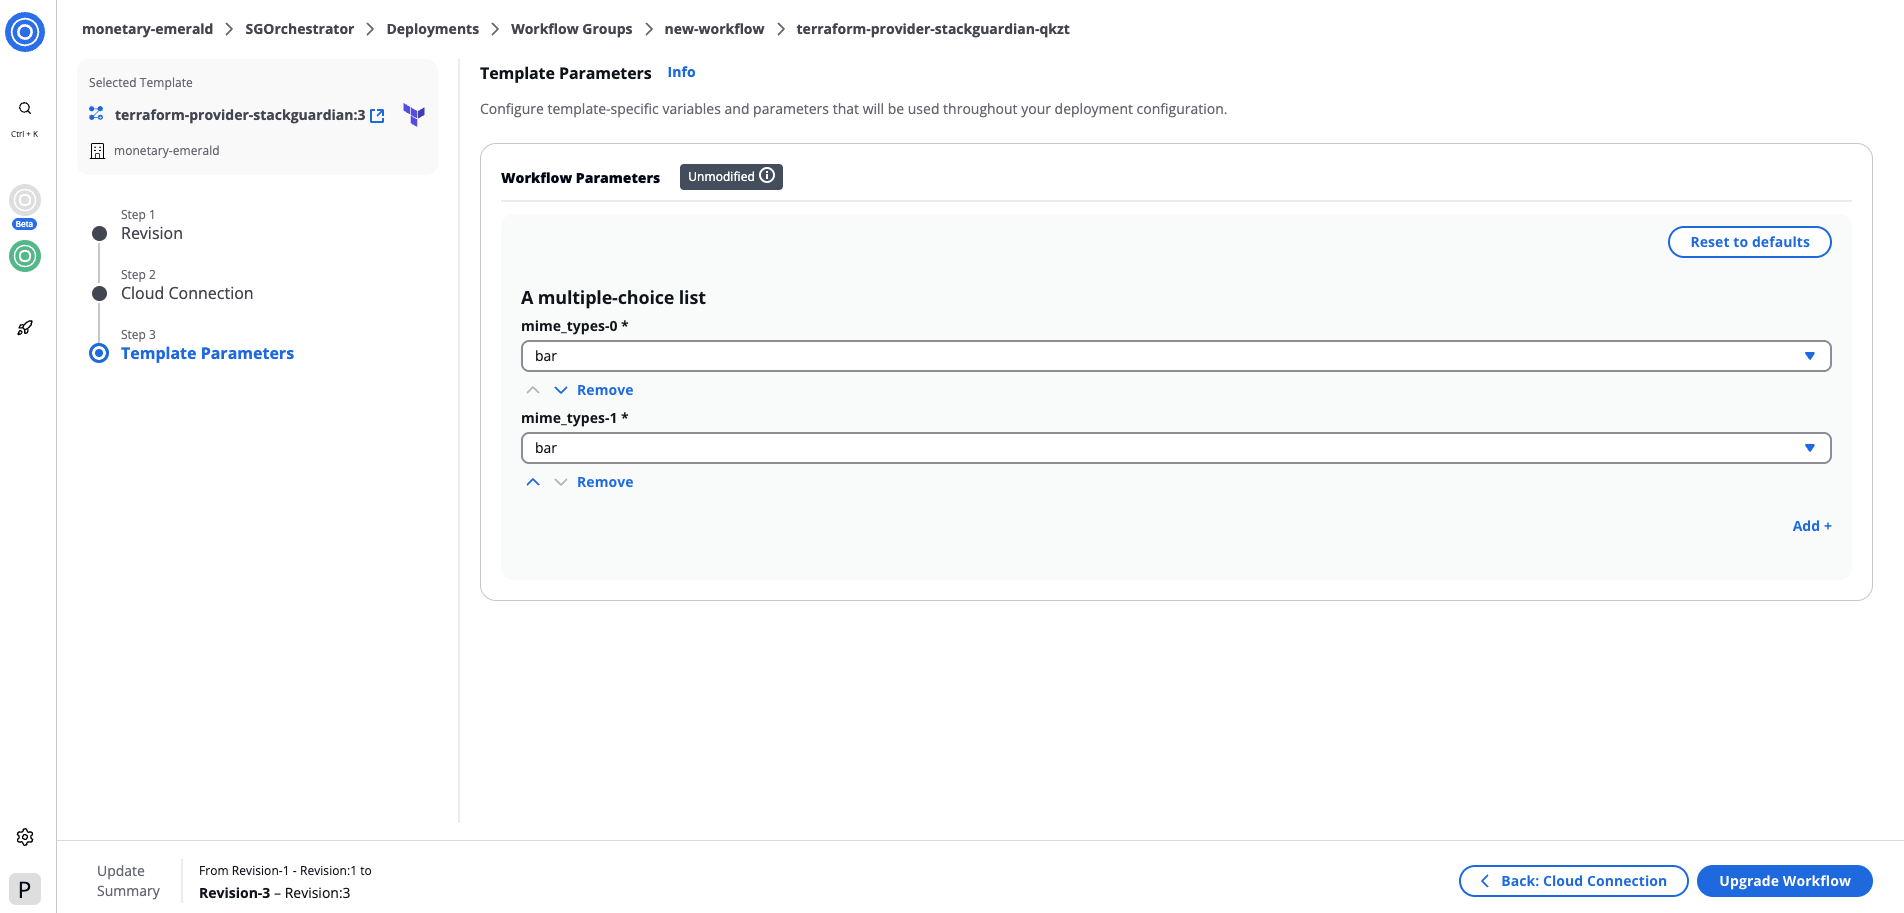The image size is (1904, 913).
Task: Click the StackGuardian logo icon
Action: (24, 31)
